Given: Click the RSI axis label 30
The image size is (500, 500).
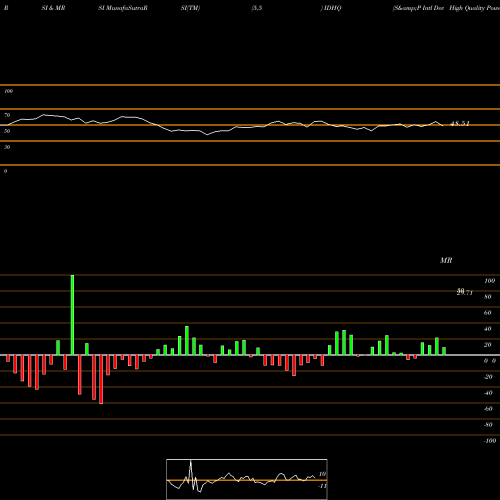Looking at the screenshot, I should [x=7, y=147].
